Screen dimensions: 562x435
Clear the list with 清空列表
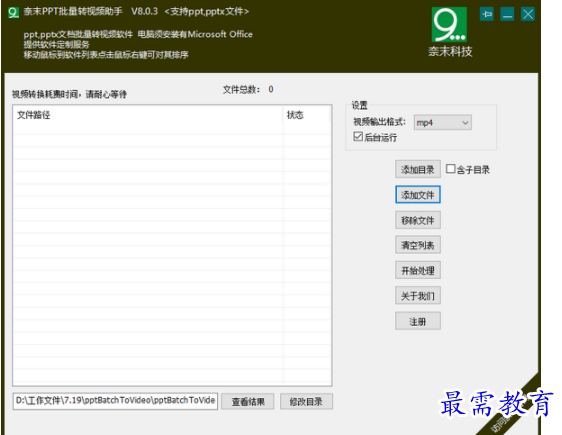(418, 245)
